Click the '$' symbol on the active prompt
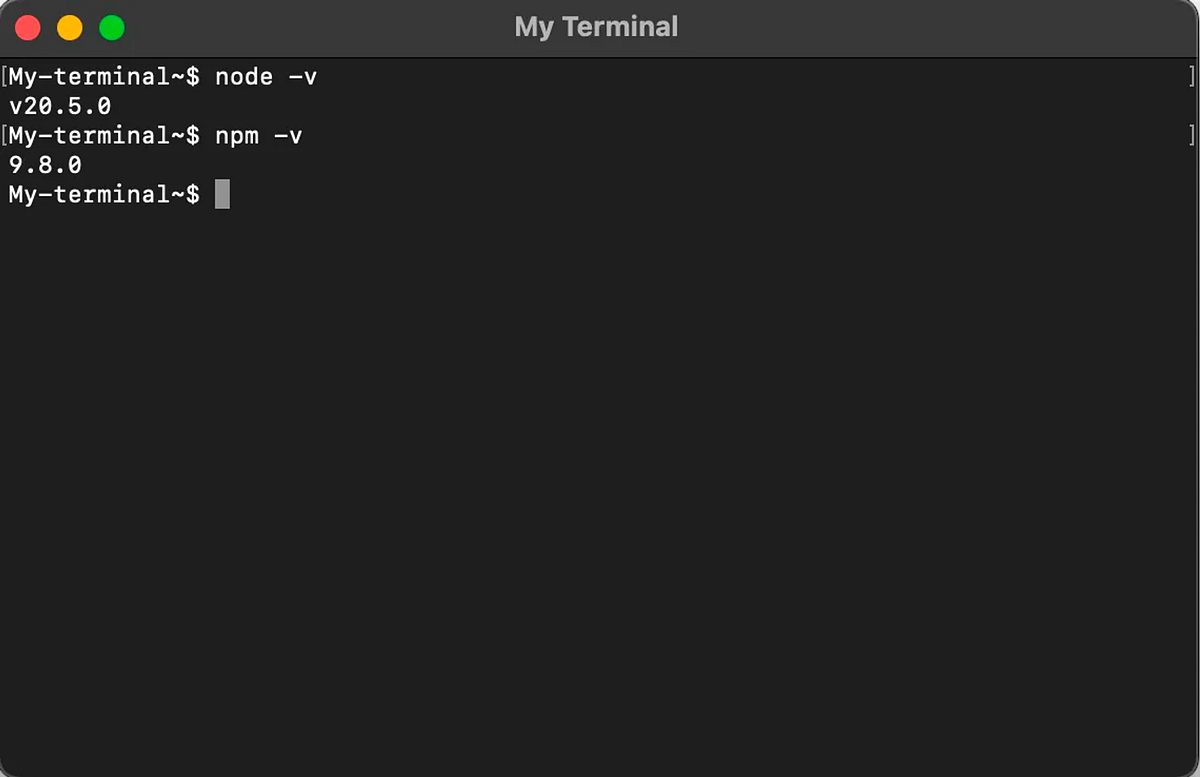This screenshot has width=1200, height=777. click(x=190, y=194)
